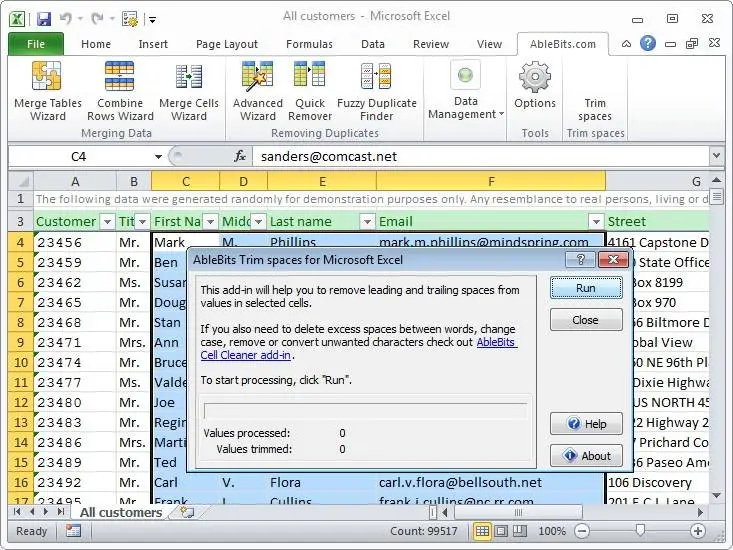Switch to Normal view icon
Screen dimensions: 733x550
(482, 531)
